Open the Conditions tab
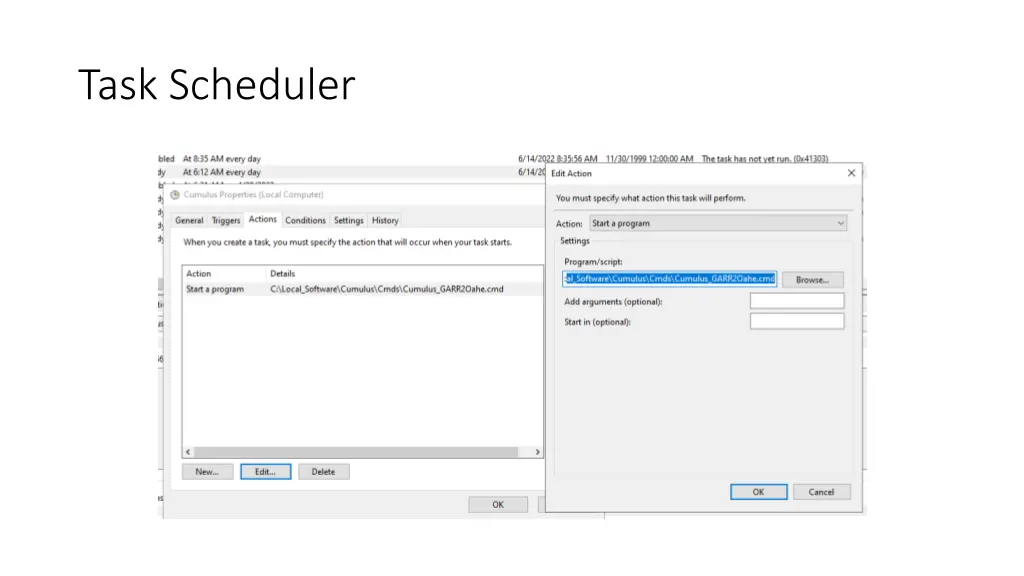 [x=305, y=221]
